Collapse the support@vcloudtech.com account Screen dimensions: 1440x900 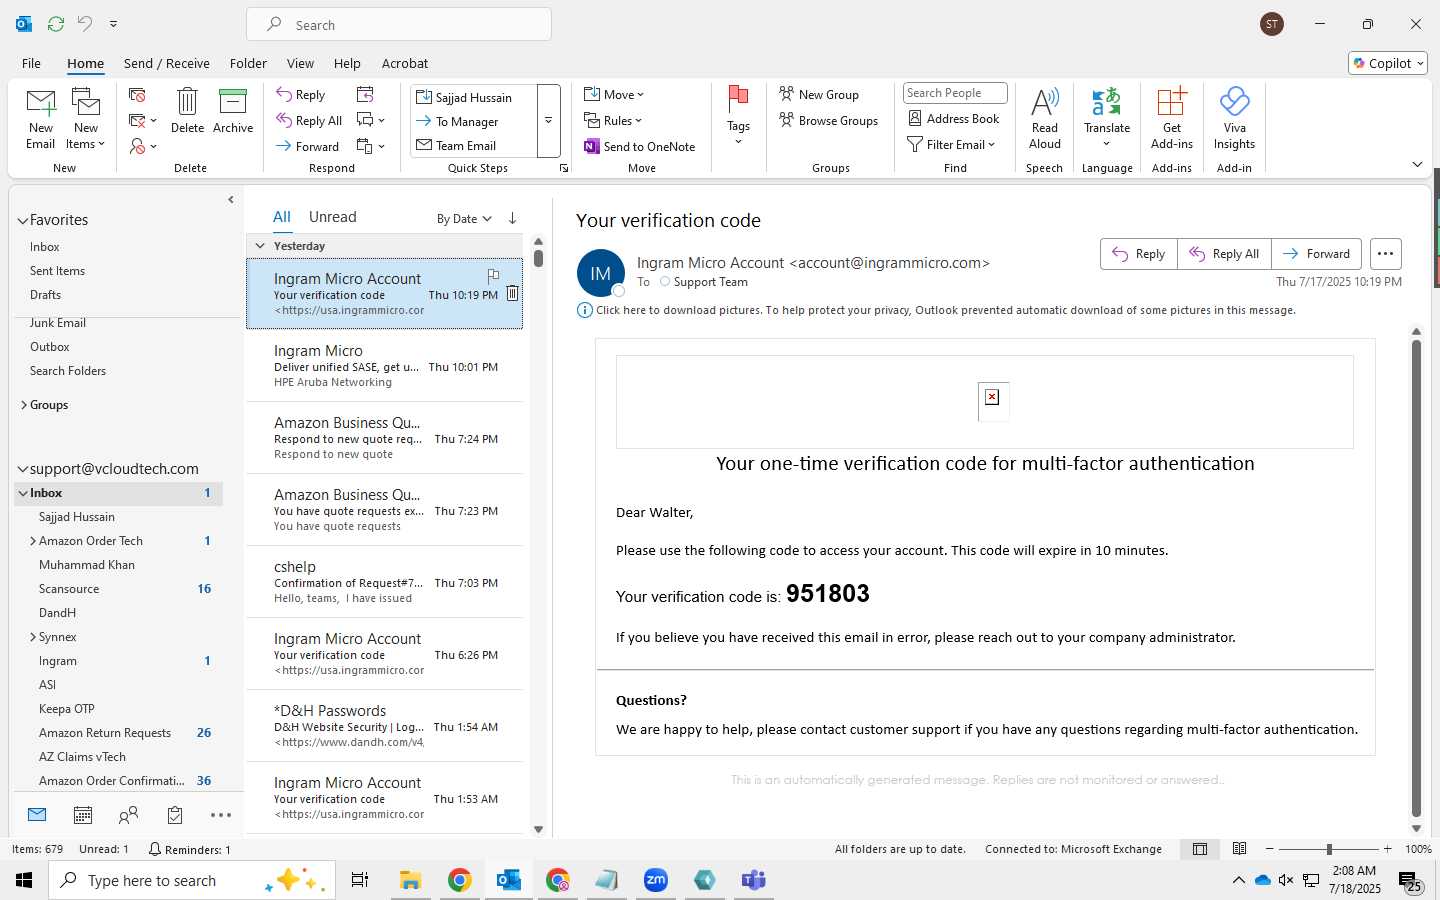click(x=22, y=469)
